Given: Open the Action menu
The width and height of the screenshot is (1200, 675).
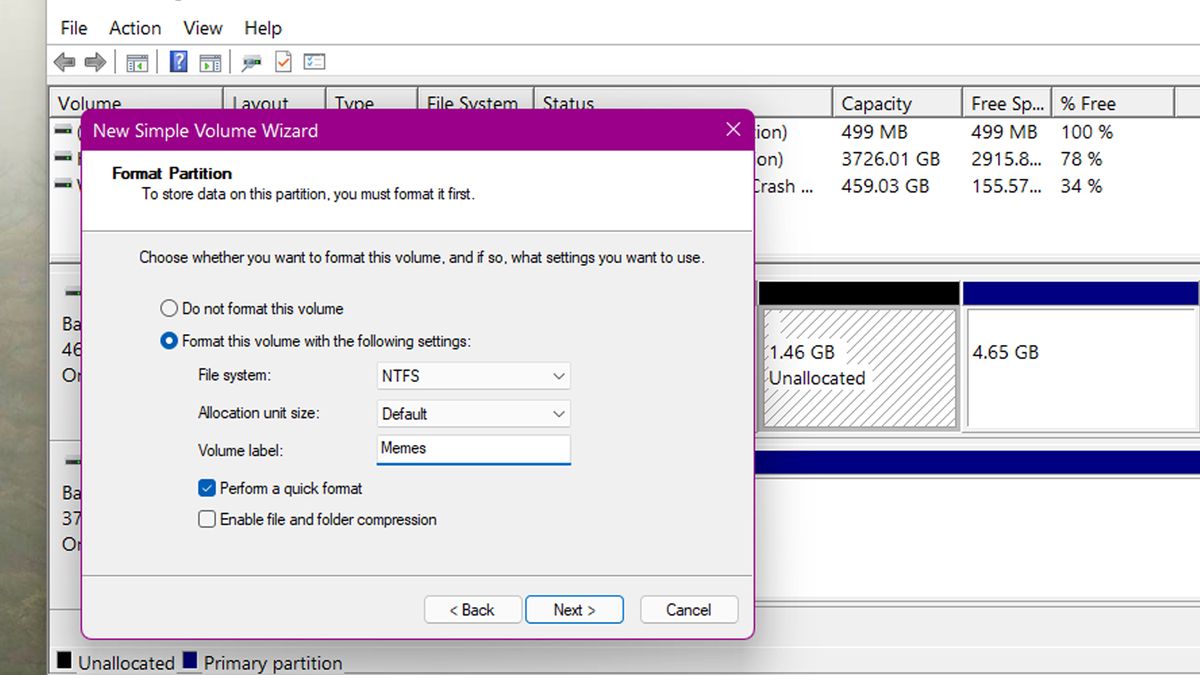Looking at the screenshot, I should point(135,28).
